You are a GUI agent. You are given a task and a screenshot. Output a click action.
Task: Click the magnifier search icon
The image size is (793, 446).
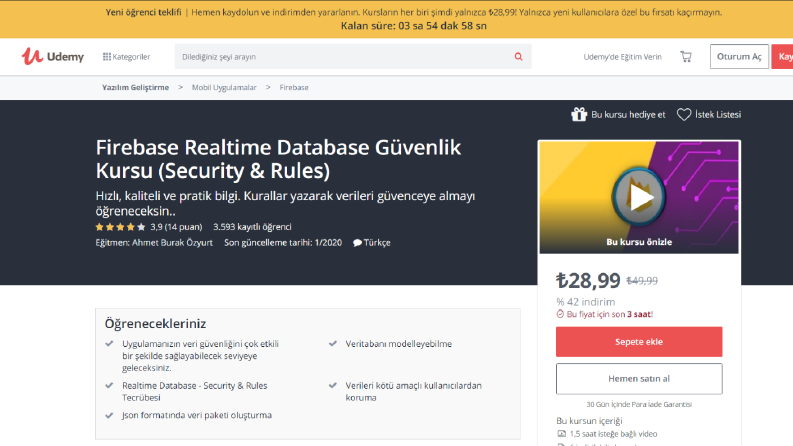(518, 57)
